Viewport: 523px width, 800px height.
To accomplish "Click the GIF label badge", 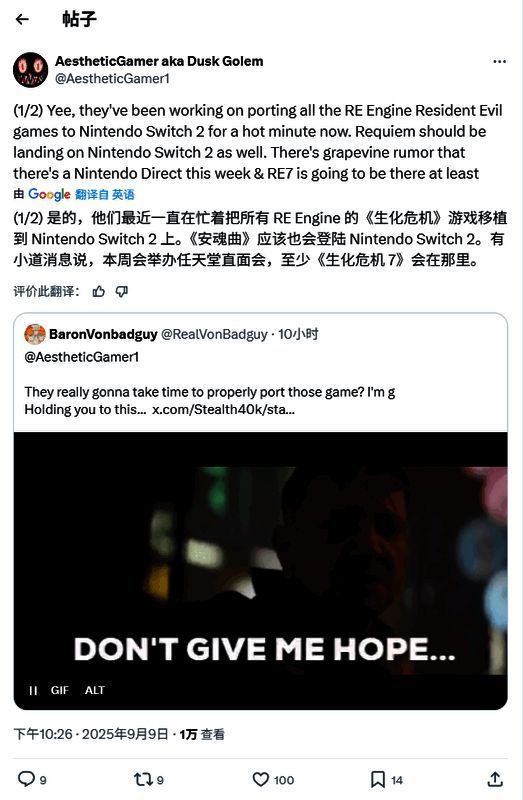I will pyautogui.click(x=60, y=690).
